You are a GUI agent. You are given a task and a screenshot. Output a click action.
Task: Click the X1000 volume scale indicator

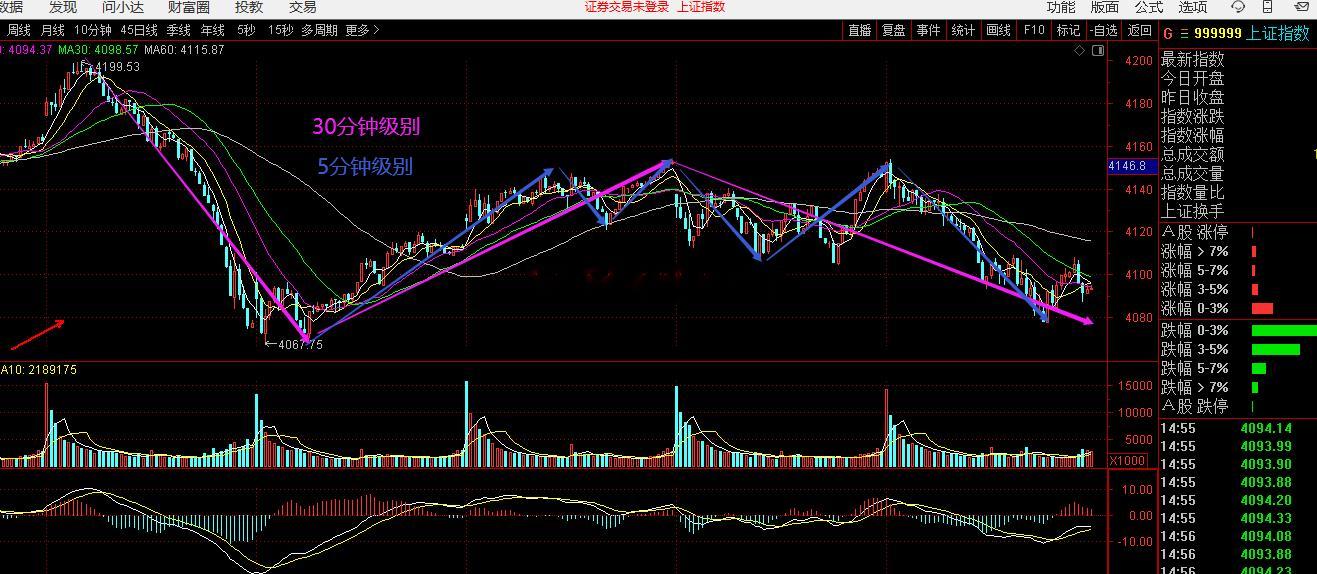(1128, 460)
